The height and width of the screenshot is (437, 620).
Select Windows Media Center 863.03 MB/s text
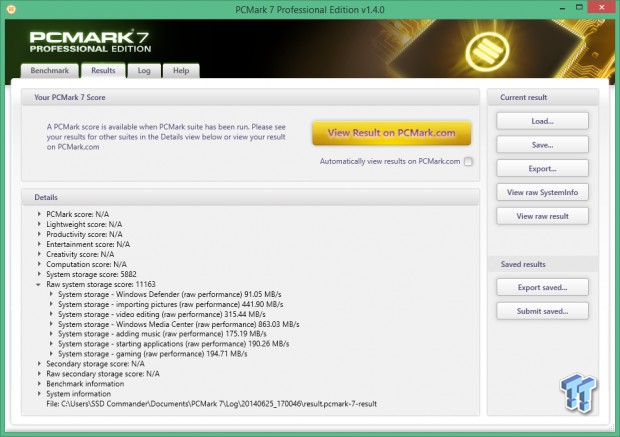coord(179,324)
